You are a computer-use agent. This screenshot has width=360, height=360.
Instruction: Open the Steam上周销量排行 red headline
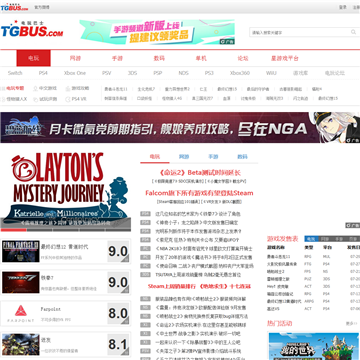coord(199,286)
